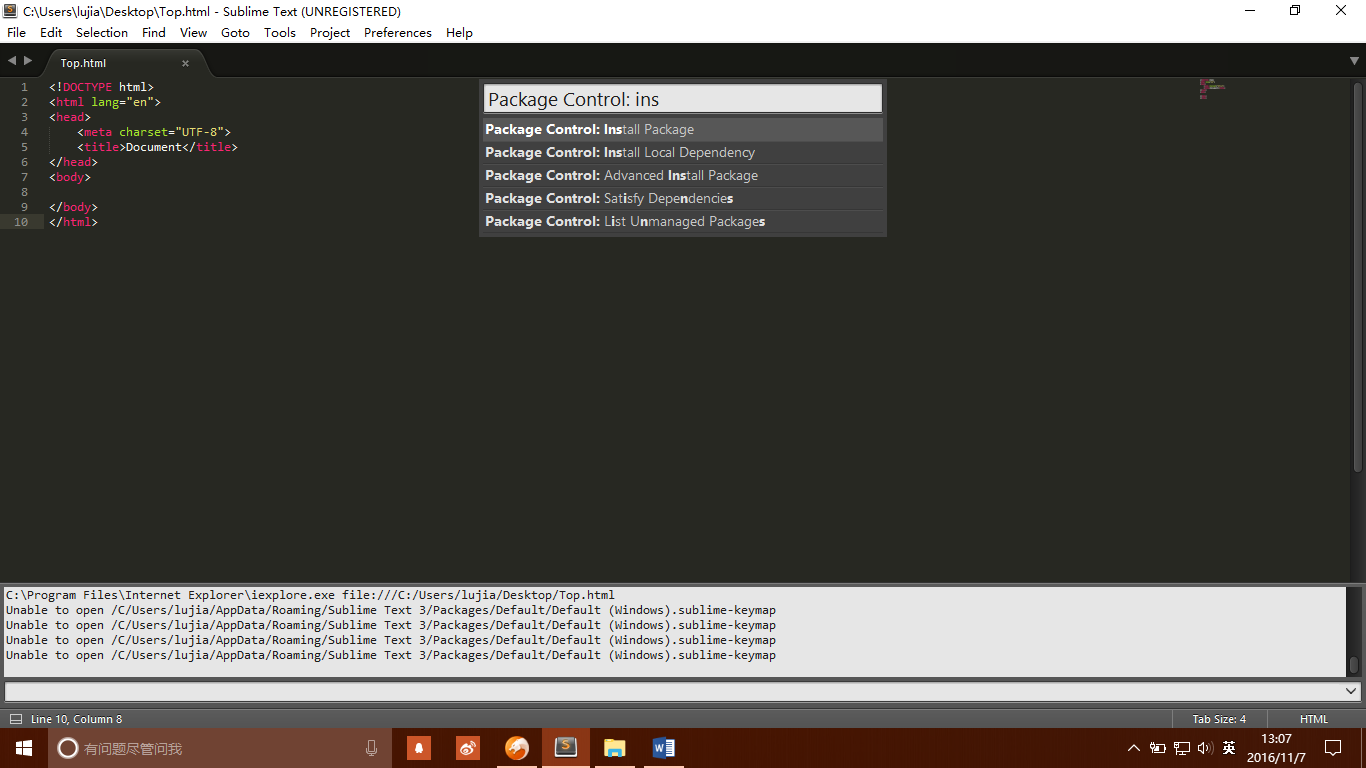Viewport: 1366px width, 768px height.
Task: Click Line 10, Column 8 status text
Action: pyautogui.click(x=77, y=719)
